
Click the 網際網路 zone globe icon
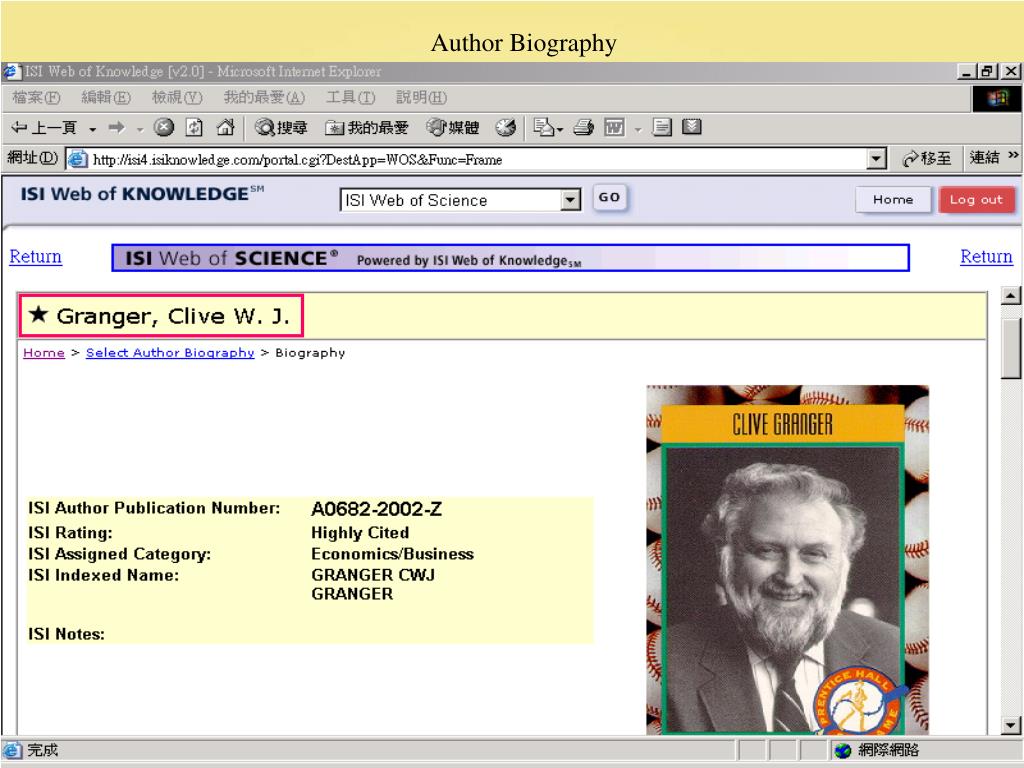pos(842,751)
